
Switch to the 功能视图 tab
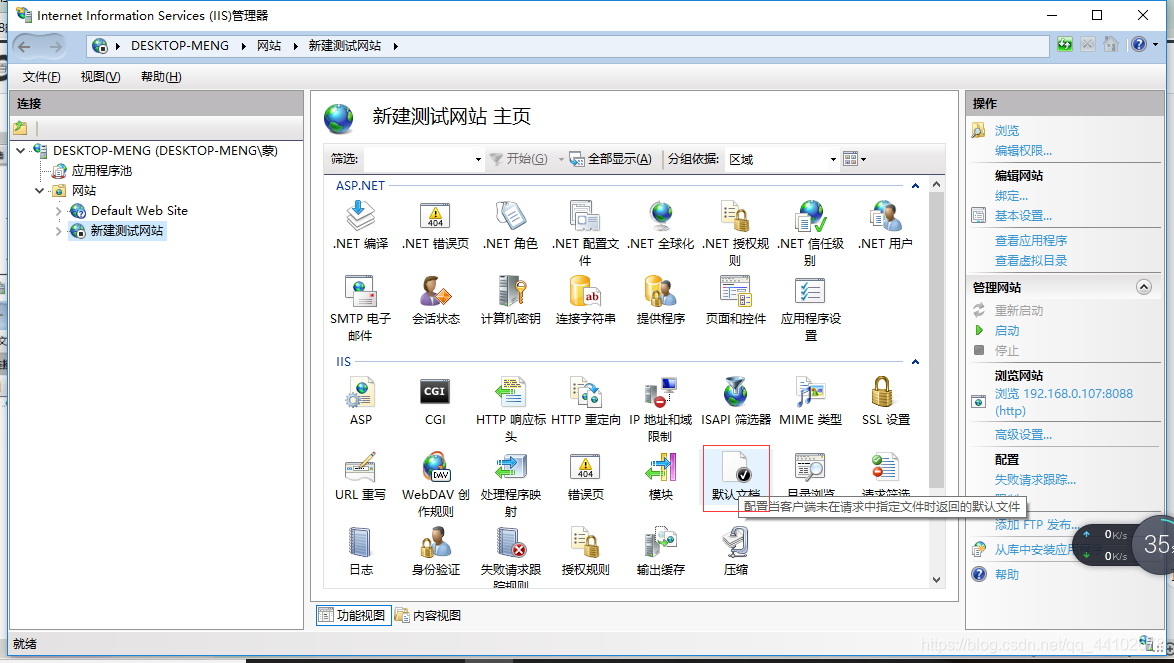[353, 615]
